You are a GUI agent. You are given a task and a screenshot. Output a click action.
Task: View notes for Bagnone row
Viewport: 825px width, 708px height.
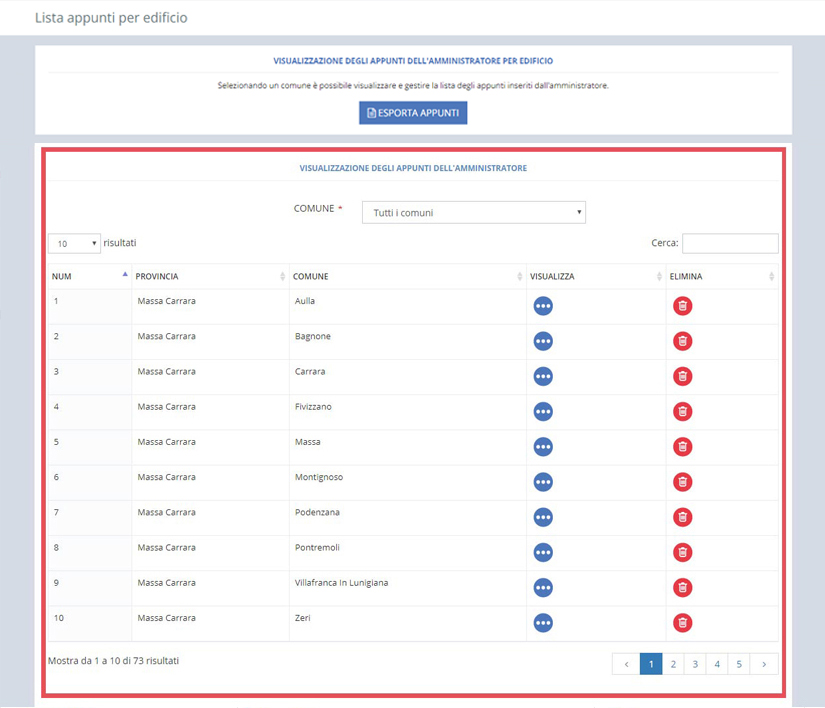coord(543,341)
